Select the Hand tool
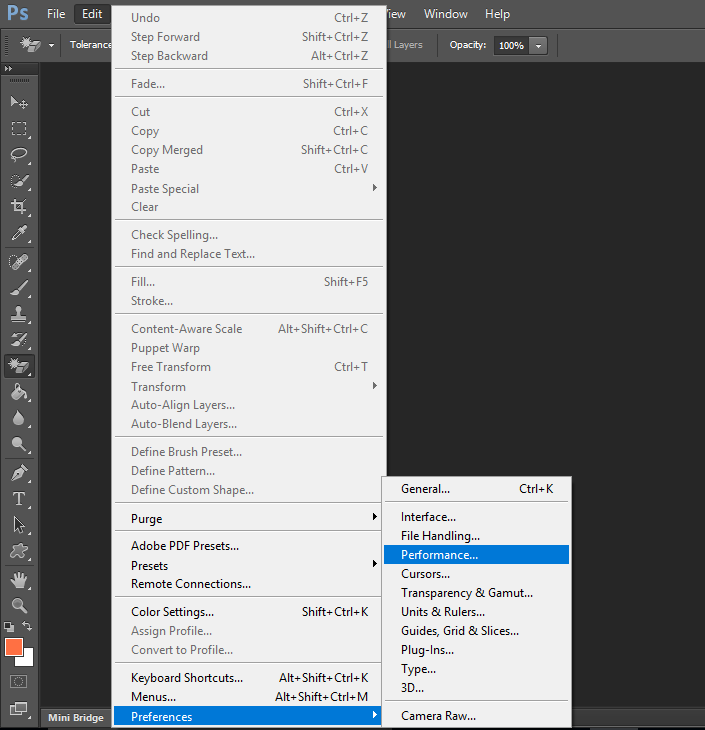This screenshot has height=730, width=705. 19,580
